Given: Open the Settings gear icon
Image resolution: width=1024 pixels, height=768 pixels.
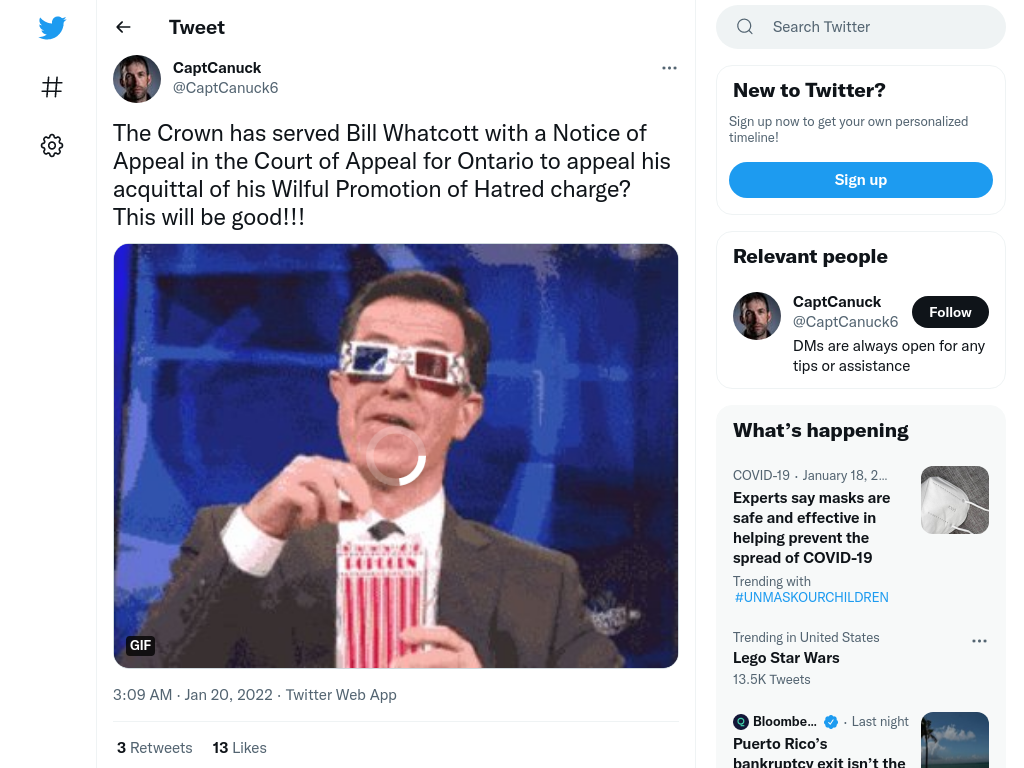Looking at the screenshot, I should (52, 145).
